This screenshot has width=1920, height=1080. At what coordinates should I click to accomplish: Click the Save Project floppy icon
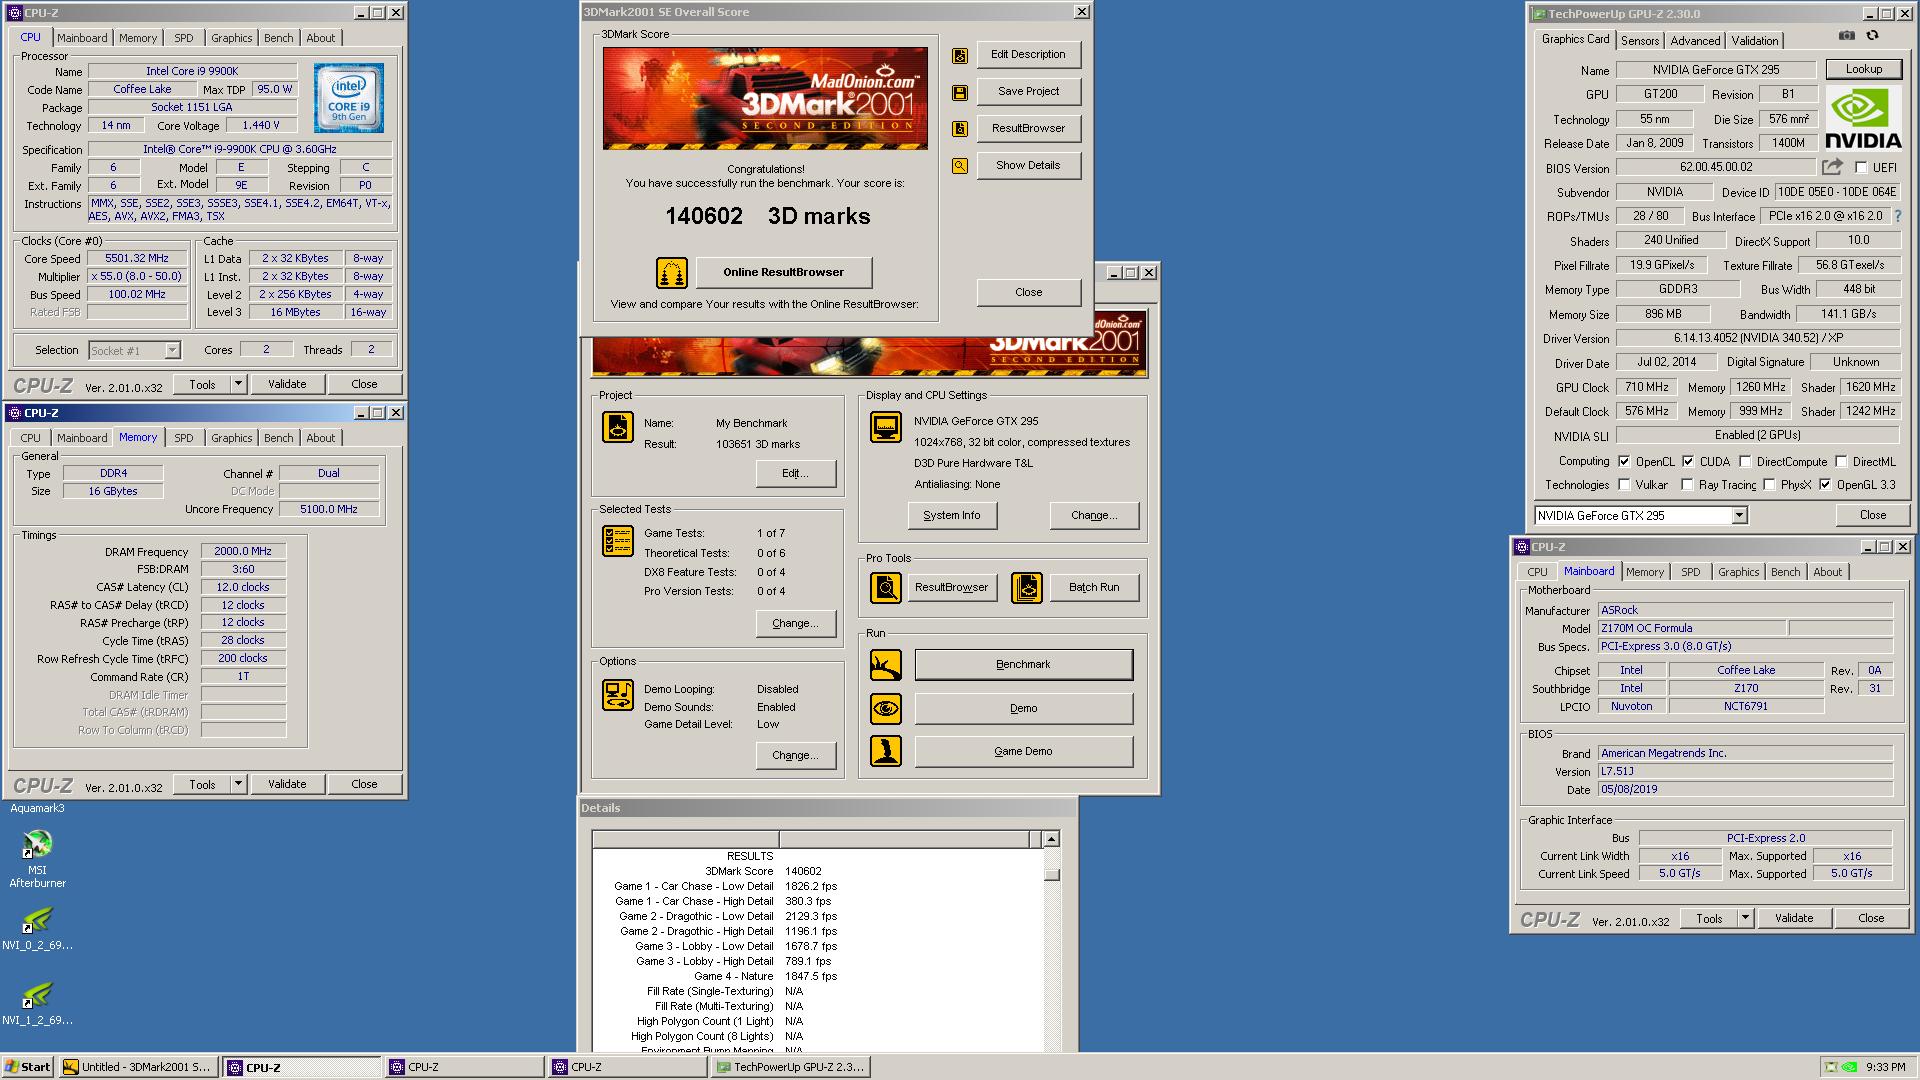[960, 93]
